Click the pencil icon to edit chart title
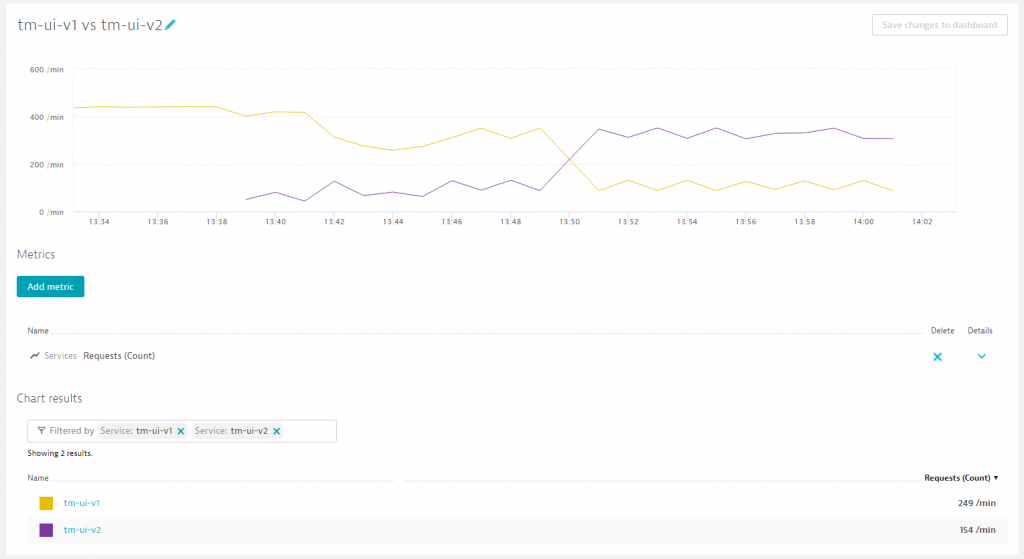The image size is (1024, 559). pyautogui.click(x=170, y=25)
